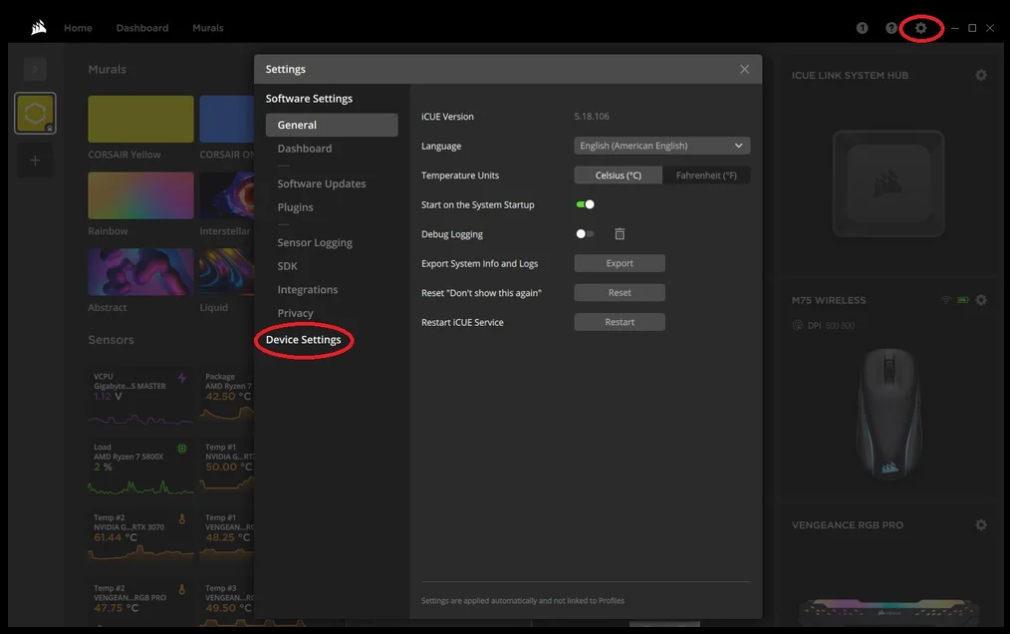Image resolution: width=1010 pixels, height=634 pixels.
Task: Delete debug logs with trash icon
Action: pos(619,234)
